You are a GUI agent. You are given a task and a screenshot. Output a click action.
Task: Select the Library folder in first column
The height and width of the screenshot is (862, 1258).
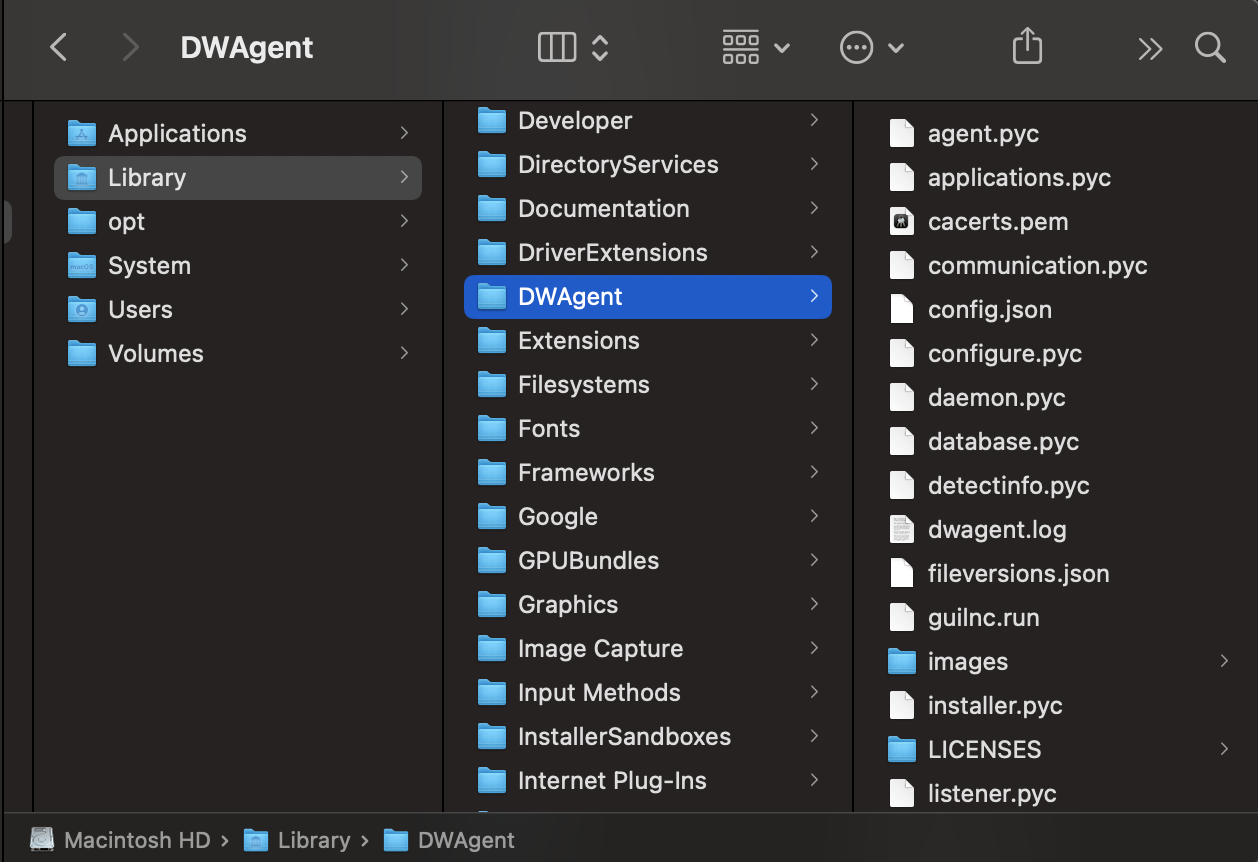point(238,177)
